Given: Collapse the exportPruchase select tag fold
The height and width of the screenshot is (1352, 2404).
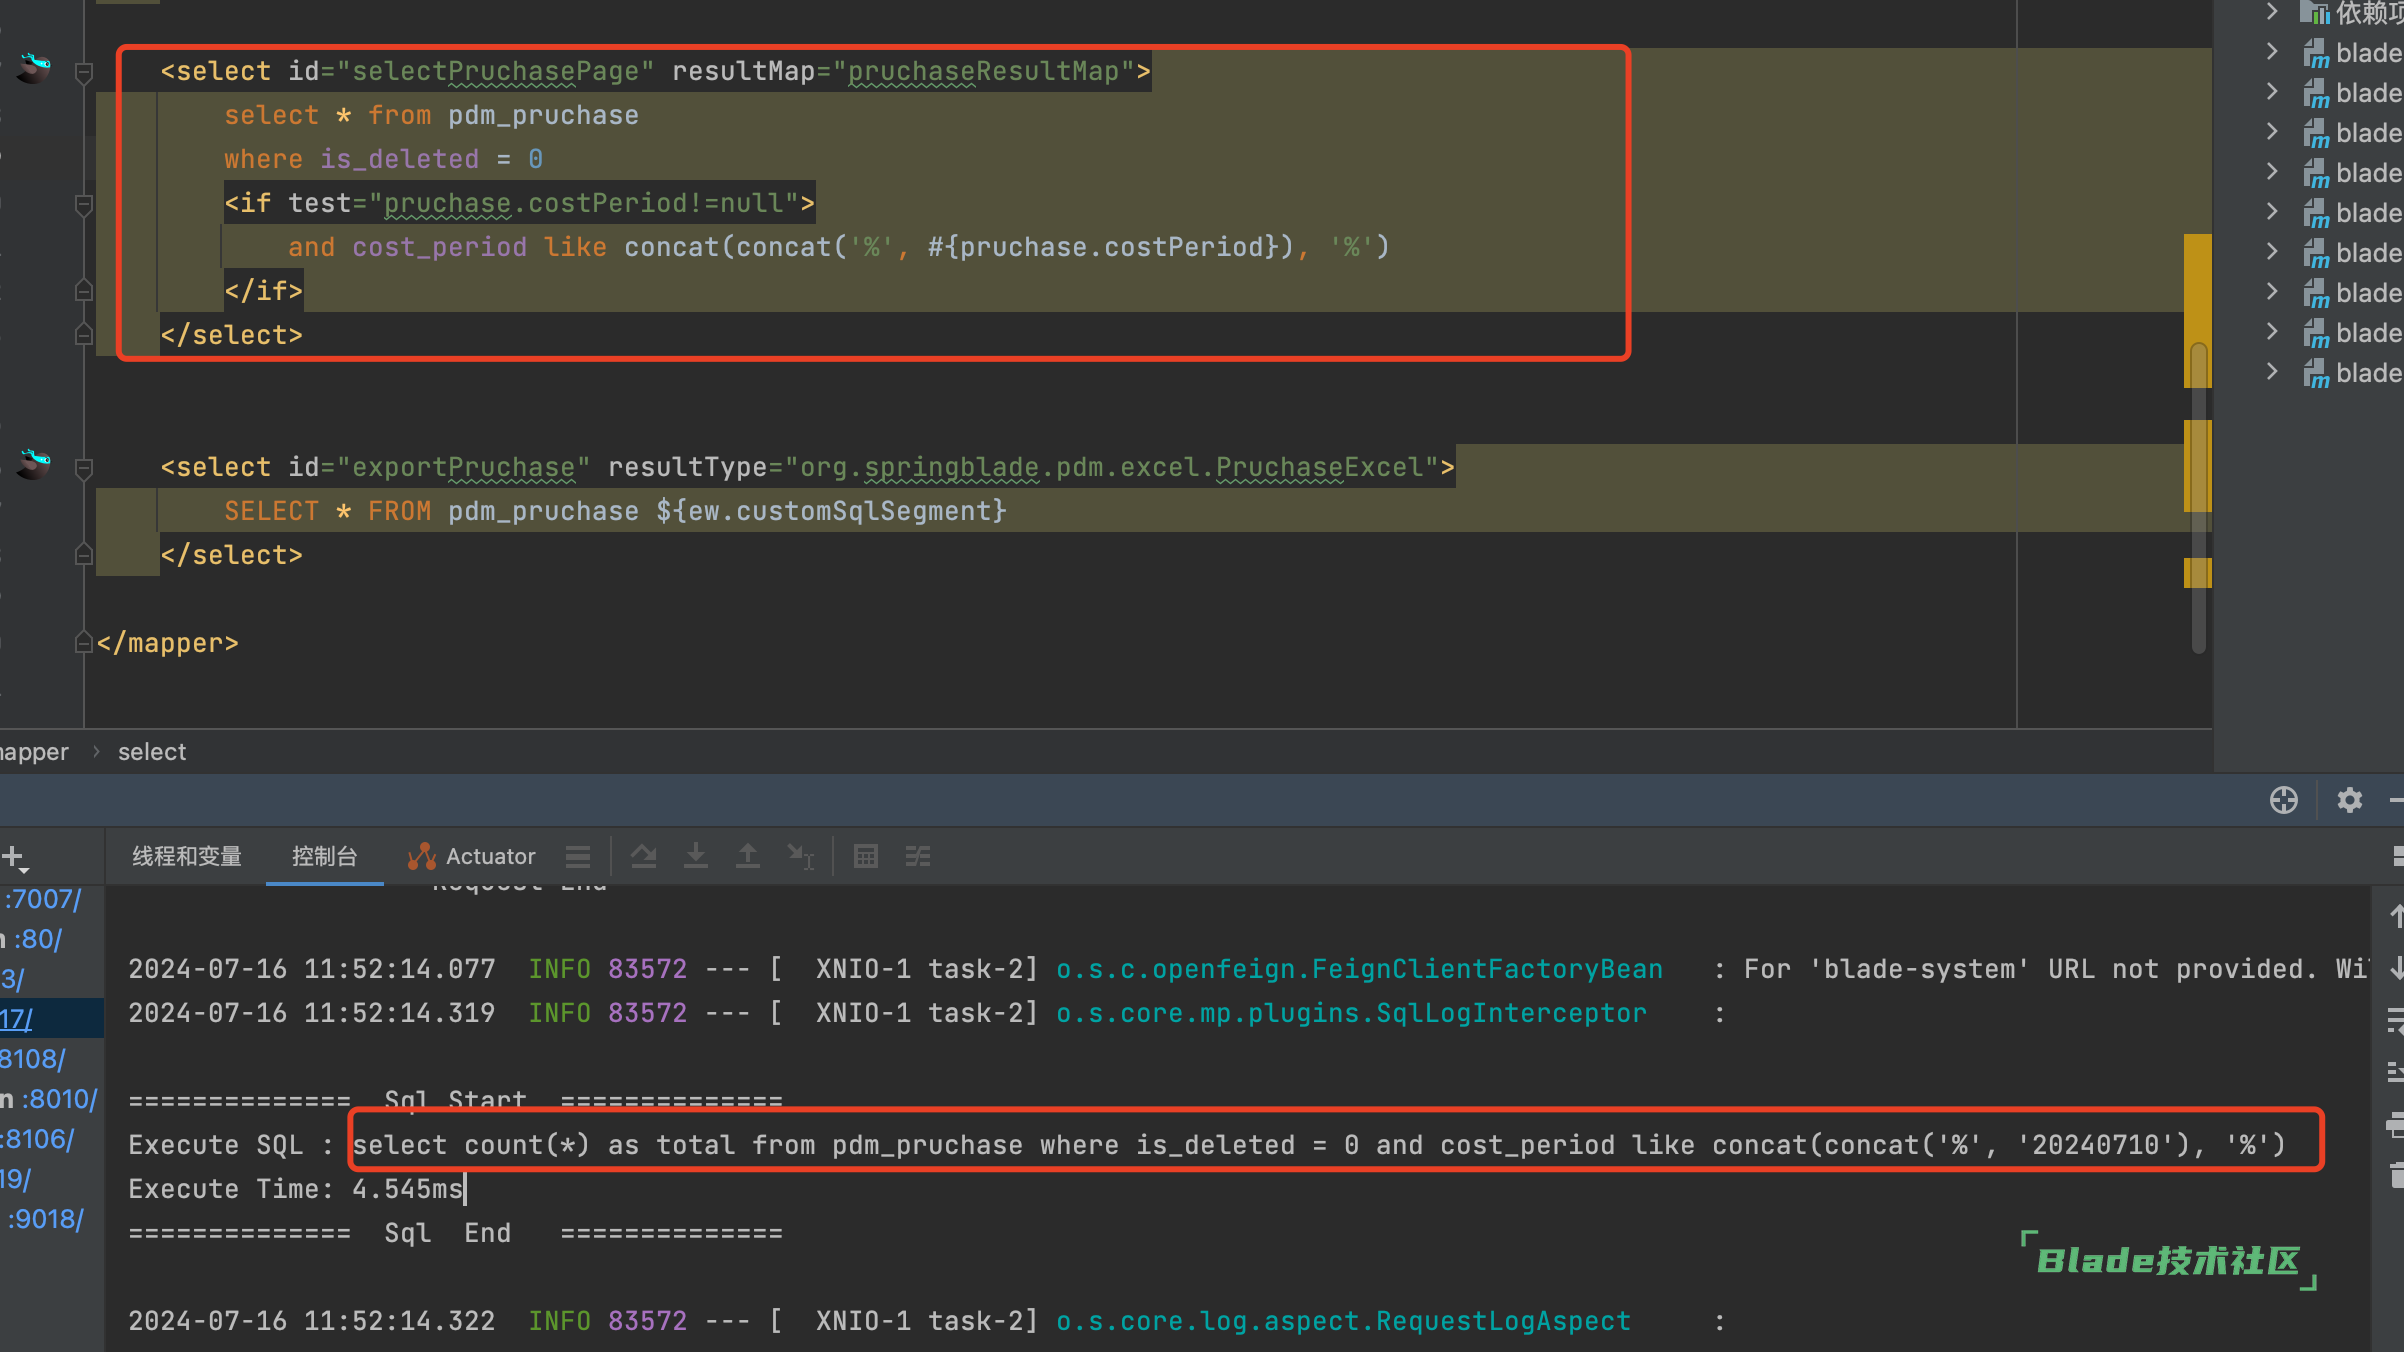Looking at the screenshot, I should click(x=84, y=468).
